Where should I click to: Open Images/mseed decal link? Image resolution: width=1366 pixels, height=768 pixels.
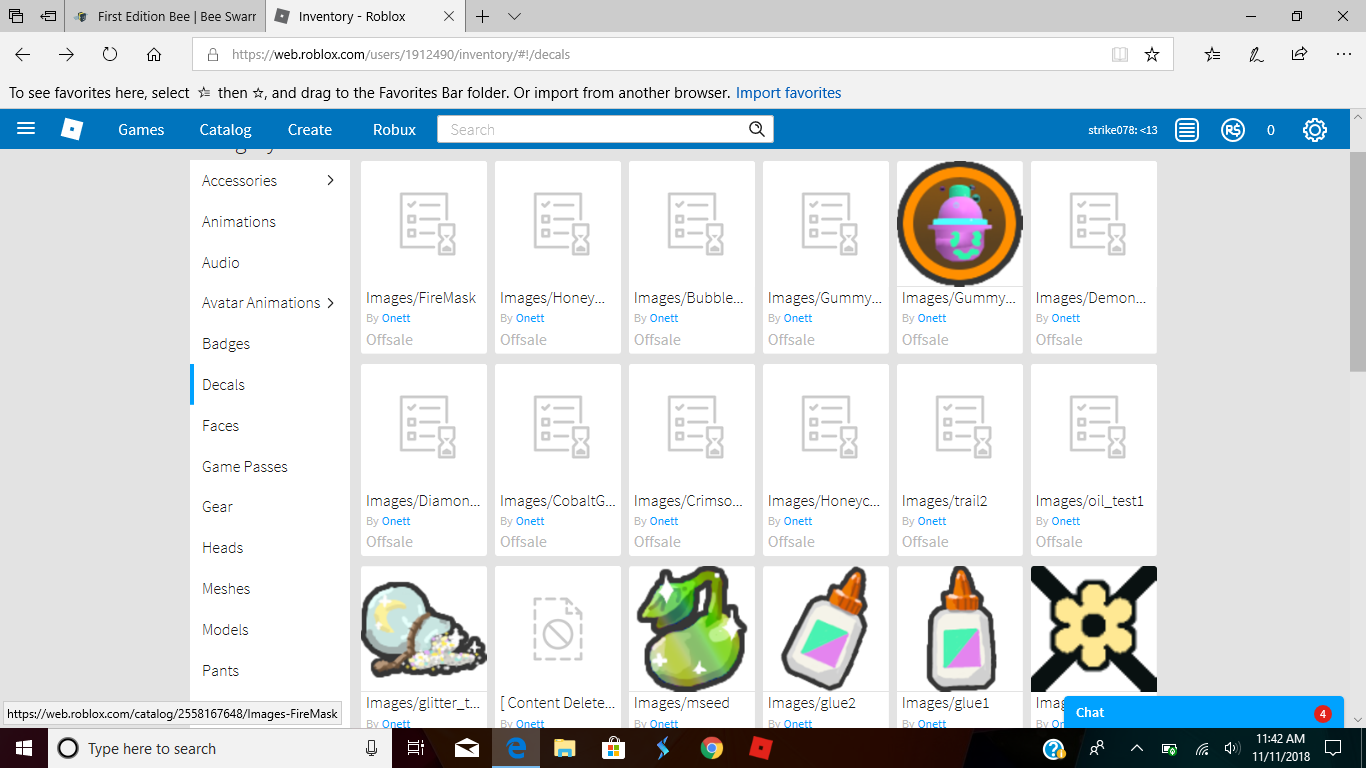[x=682, y=703]
